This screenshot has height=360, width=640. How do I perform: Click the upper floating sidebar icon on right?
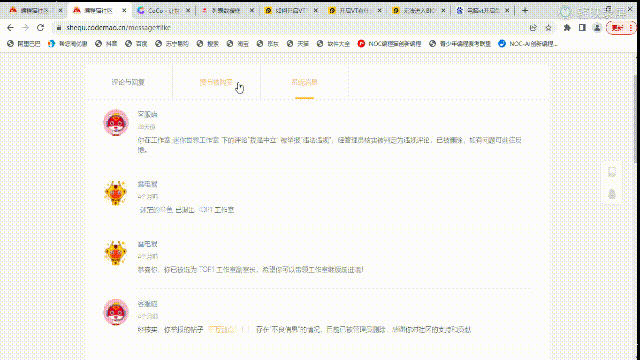tap(611, 172)
